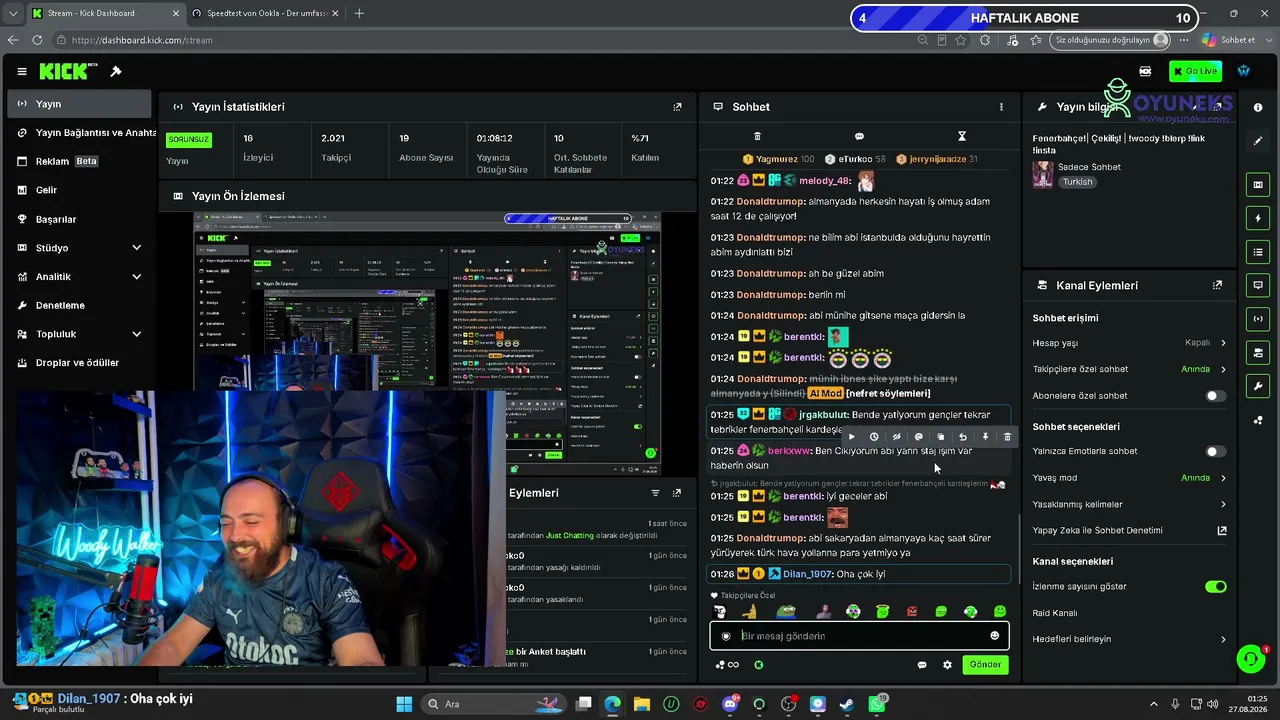Click the list icon in right sidebar
This screenshot has height=720, width=1280.
(1258, 252)
